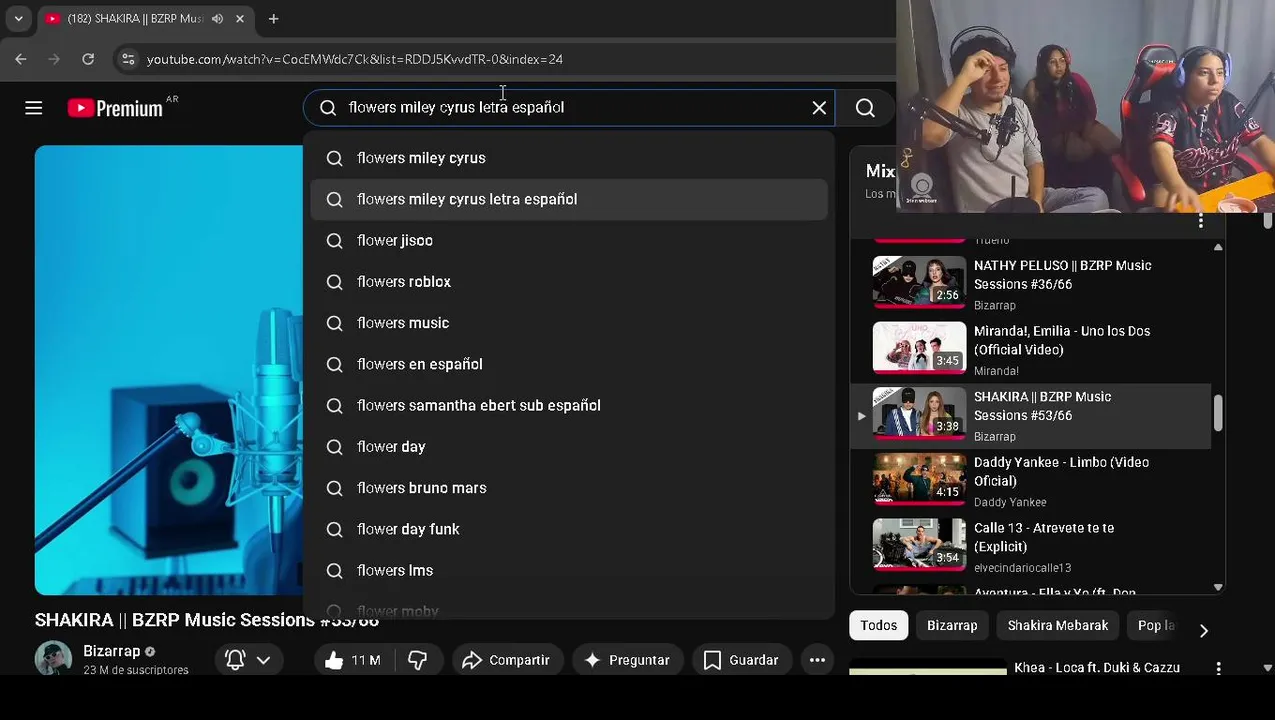Click playlist scrollbar down arrow
Screen dimensions: 1275x720
1218,587
